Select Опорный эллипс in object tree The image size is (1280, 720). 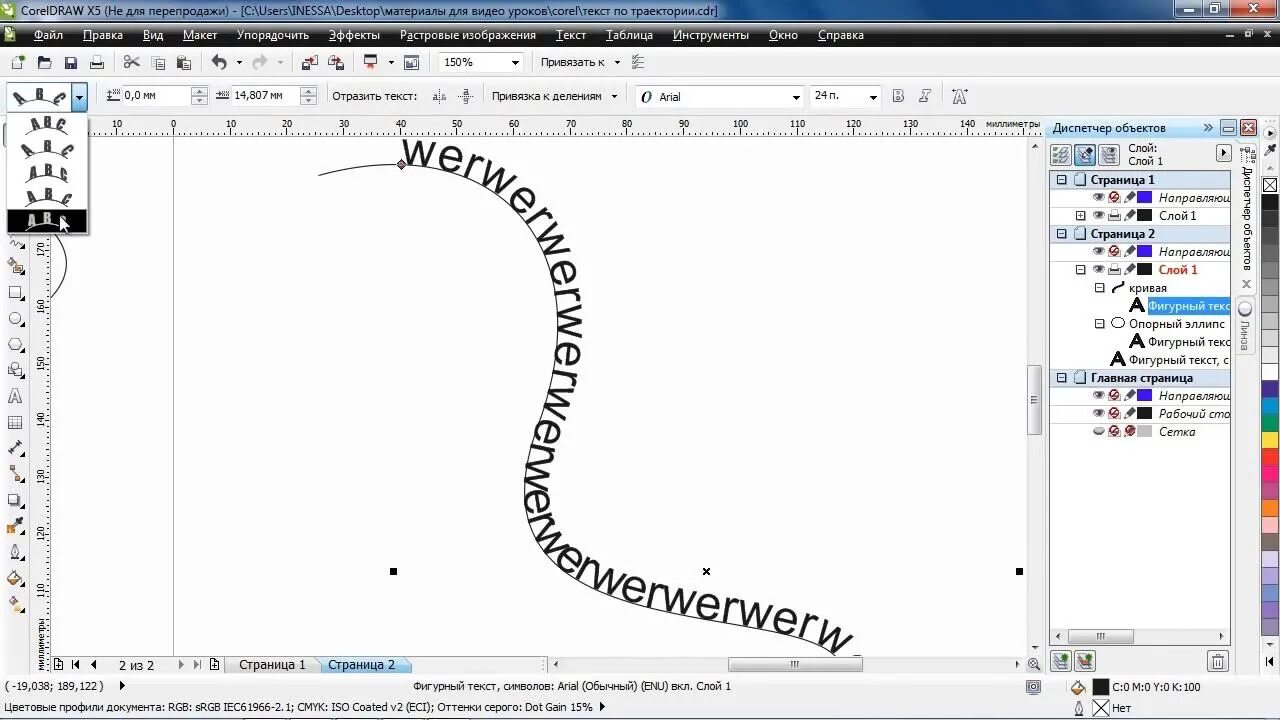(1176, 324)
